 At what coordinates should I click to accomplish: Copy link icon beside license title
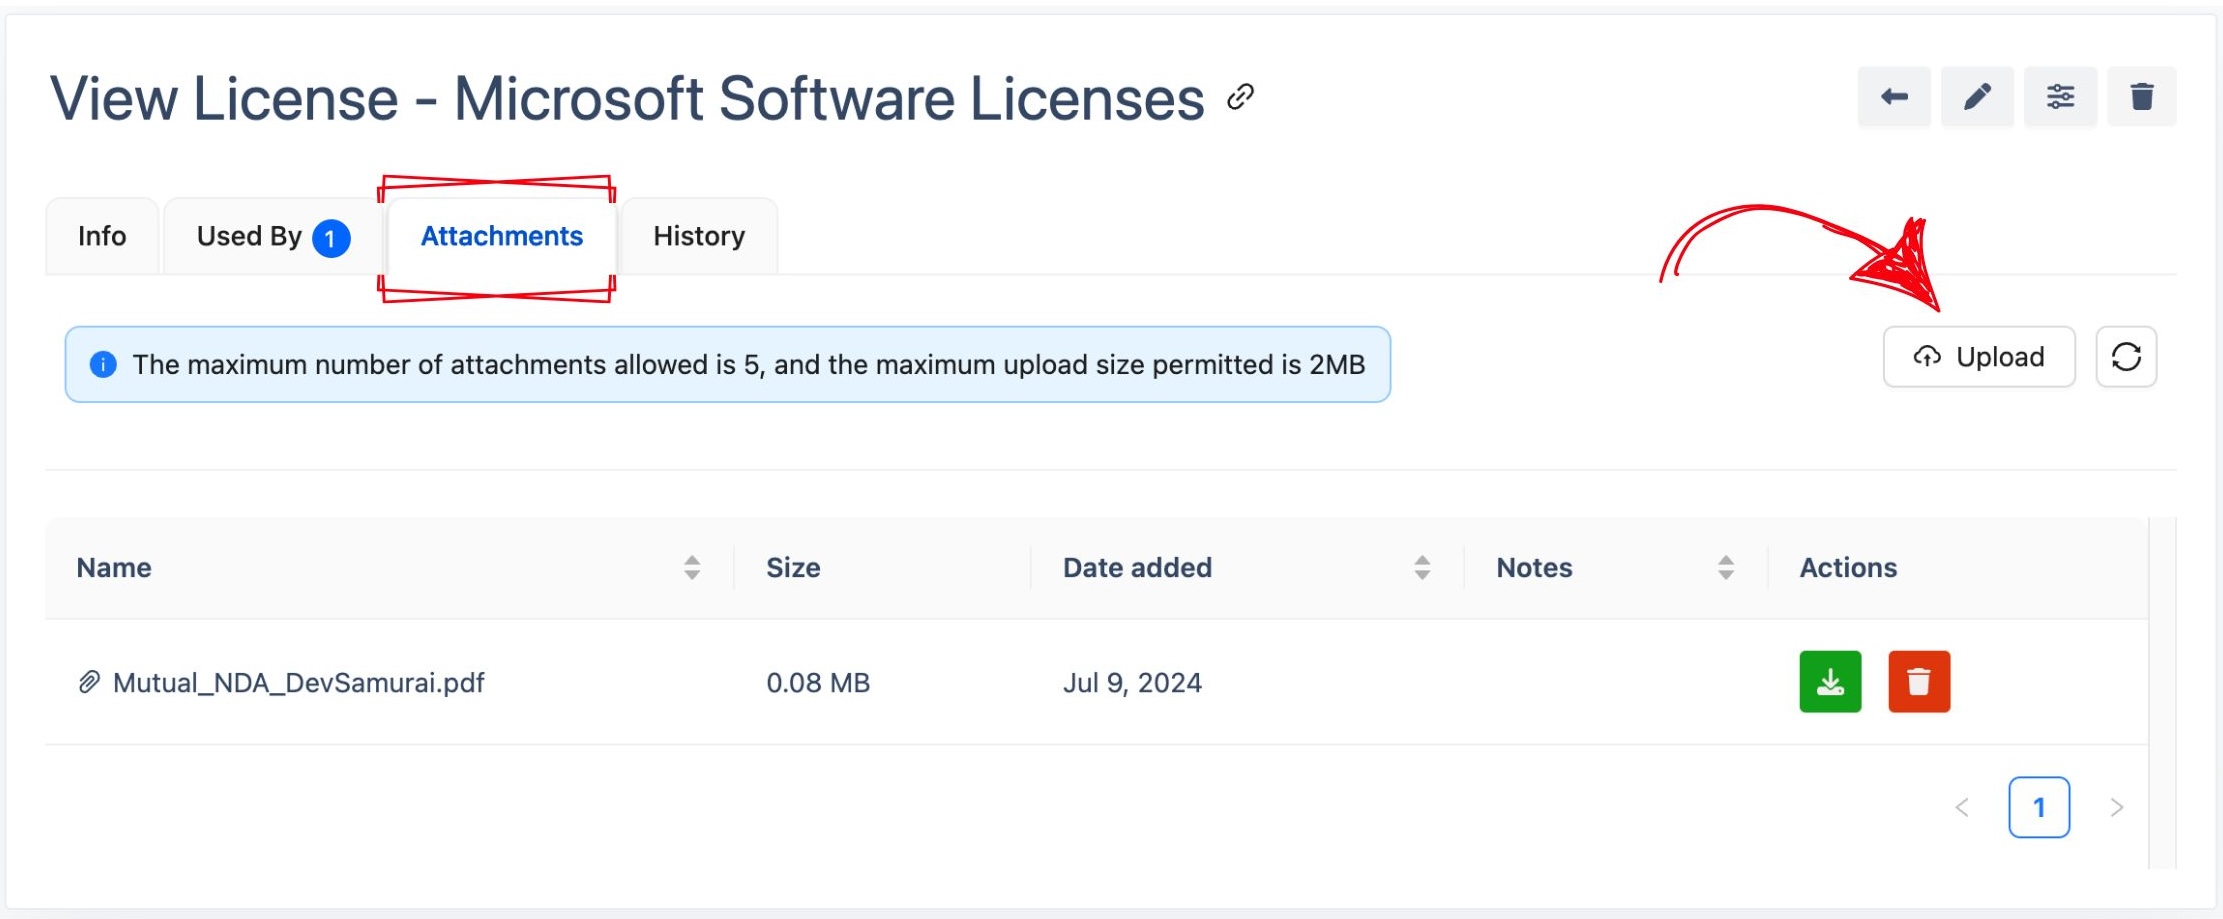click(x=1240, y=97)
